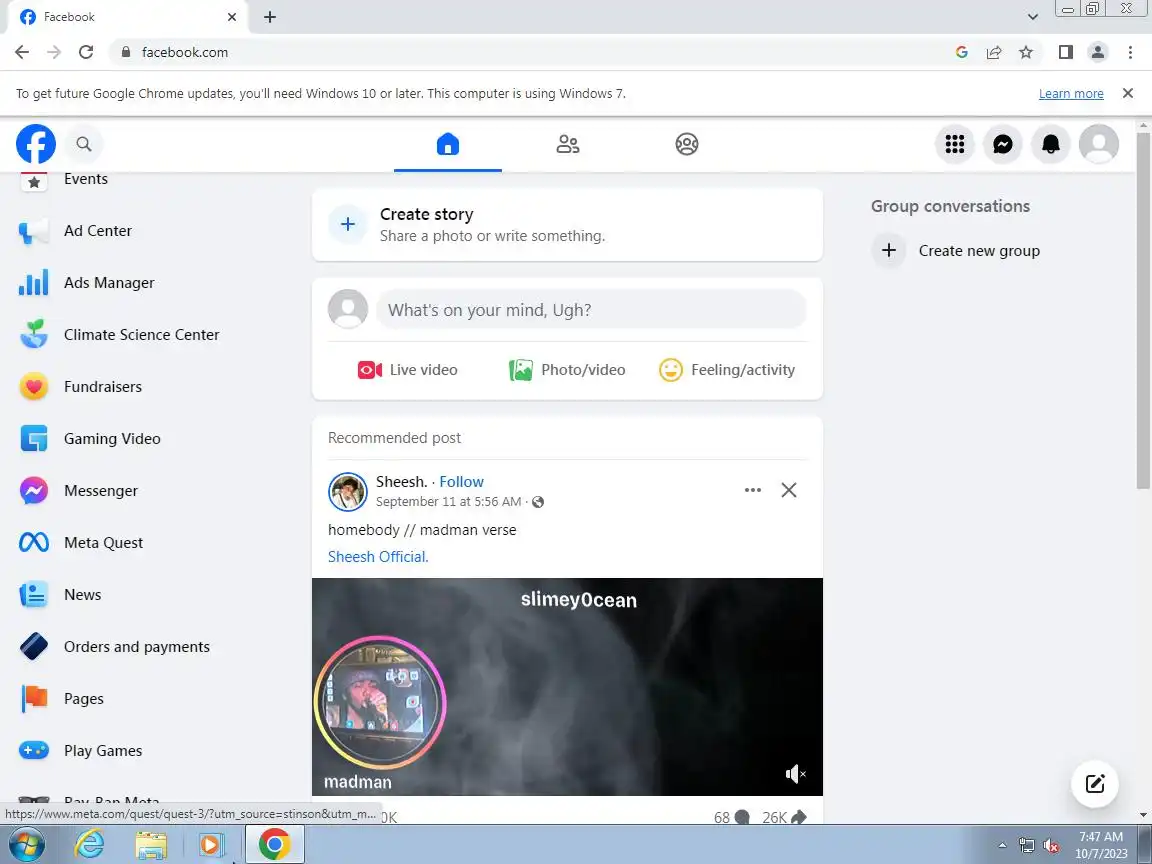The image size is (1152, 864).
Task: Go back in Chrome
Action: click(22, 52)
